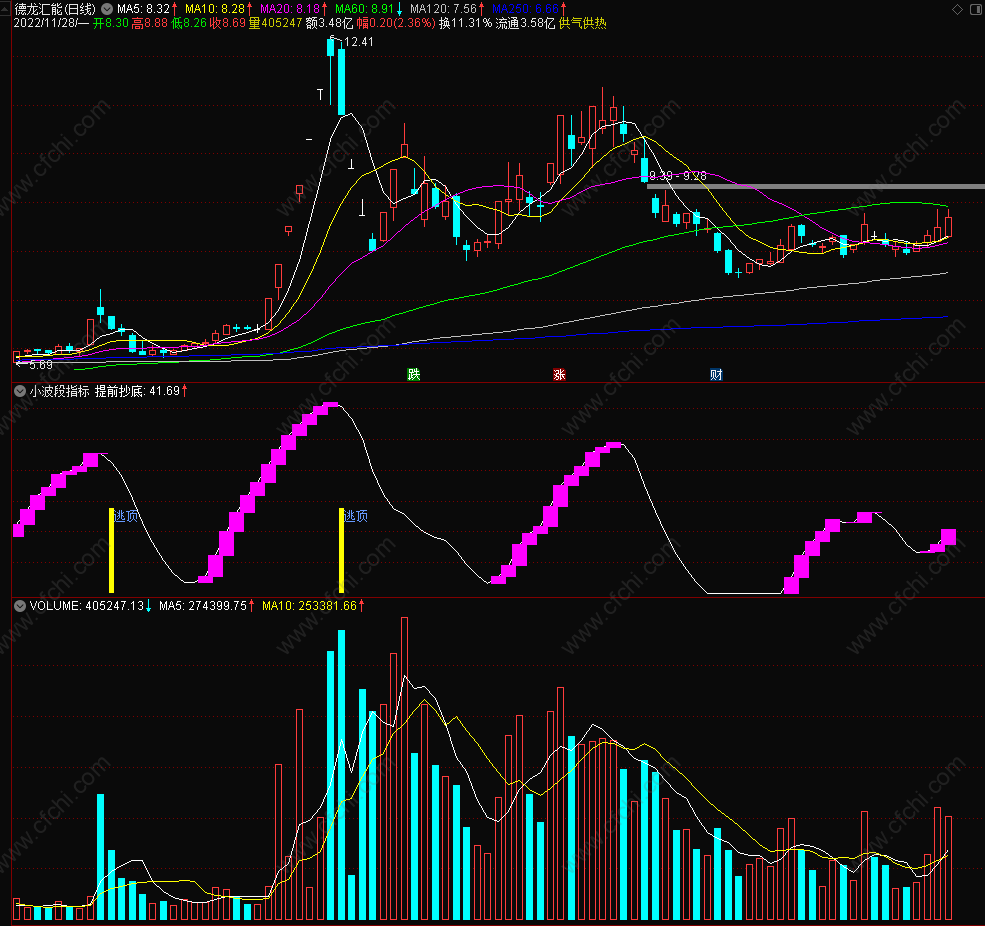This screenshot has height=926, width=985.
Task: Click the second yellow 逃顶 signal bar
Action: [x=341, y=550]
